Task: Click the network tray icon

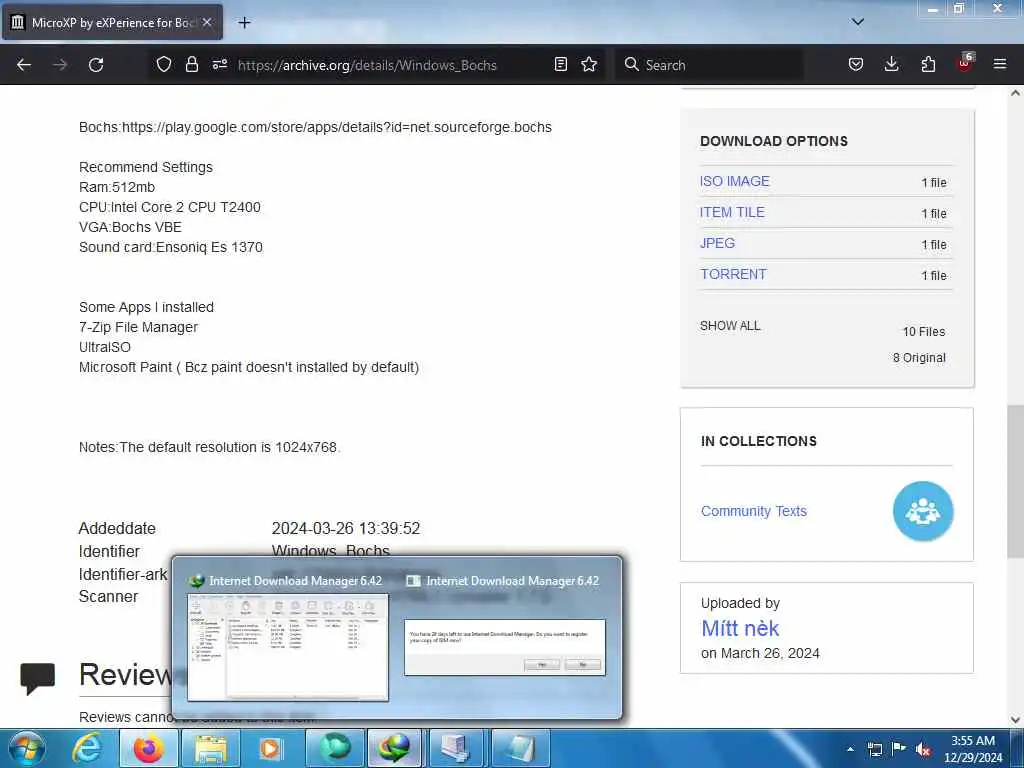Action: (874, 749)
